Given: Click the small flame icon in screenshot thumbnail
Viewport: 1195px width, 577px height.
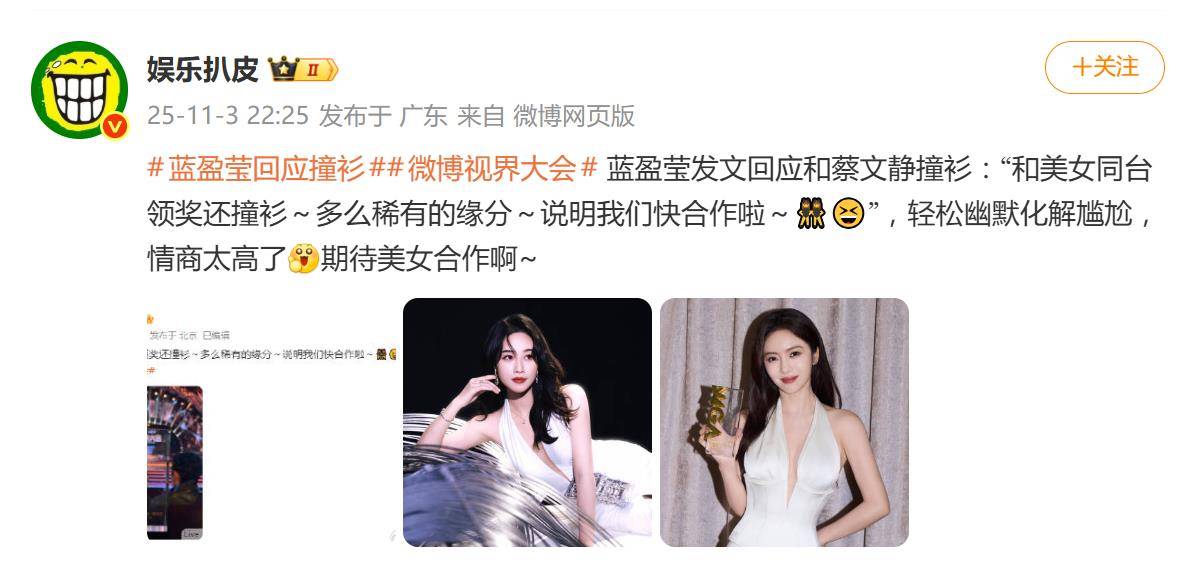Looking at the screenshot, I should click(x=150, y=319).
